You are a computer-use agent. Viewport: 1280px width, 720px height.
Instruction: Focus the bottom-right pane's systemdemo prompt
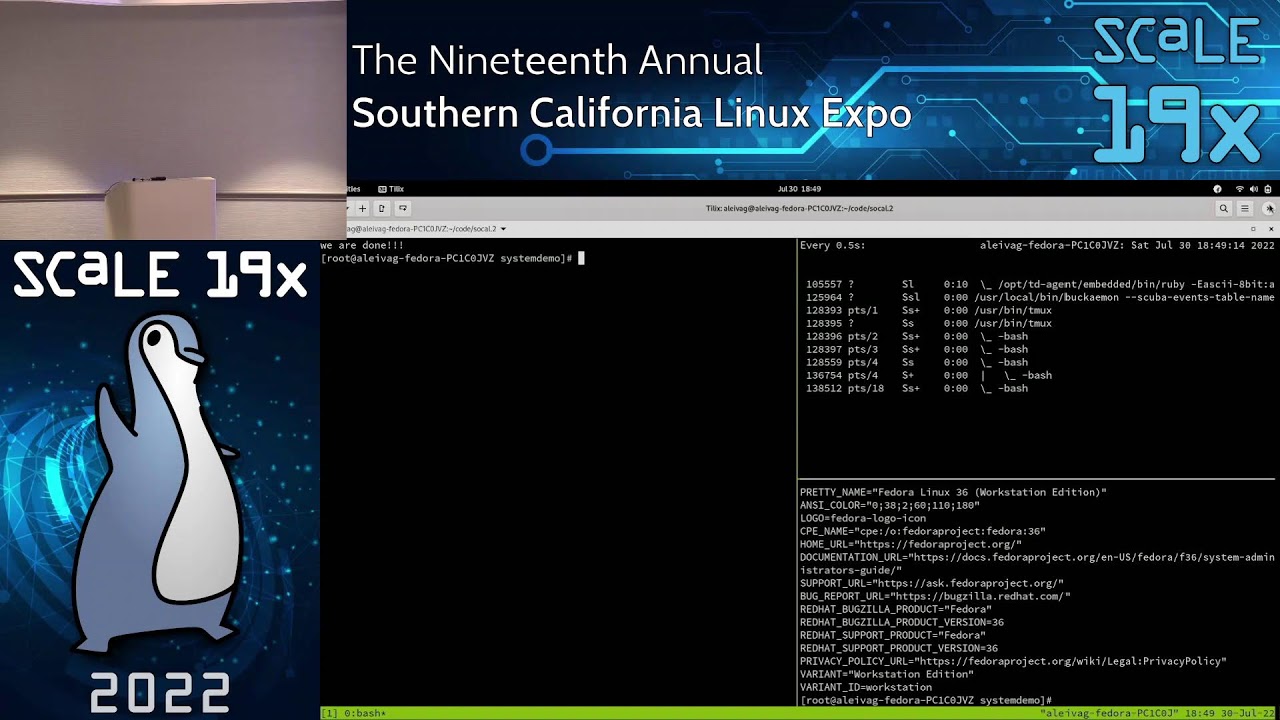point(925,701)
